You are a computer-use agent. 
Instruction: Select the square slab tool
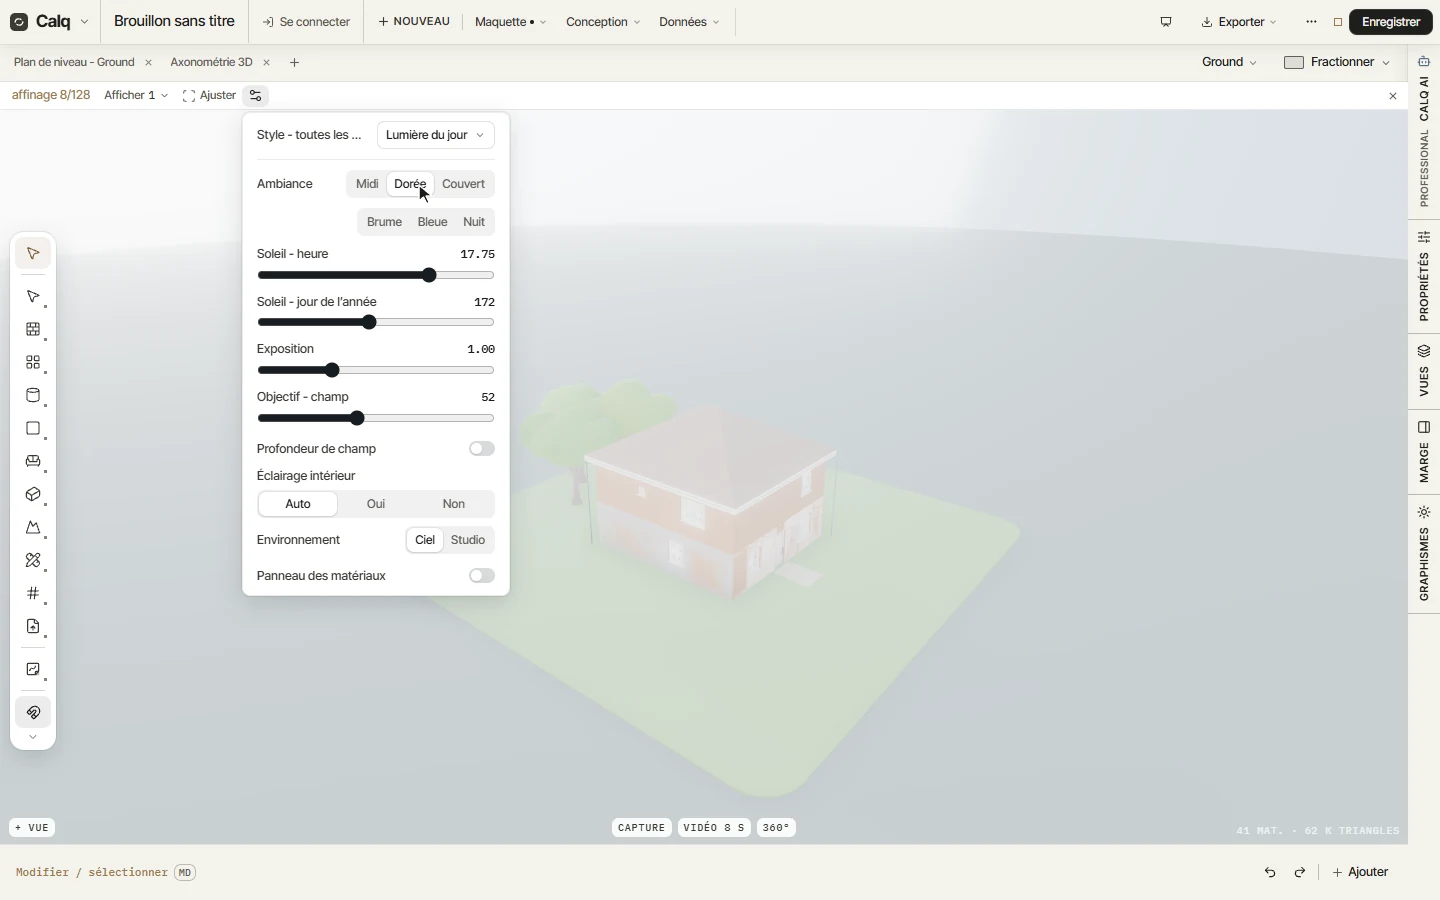[33, 429]
